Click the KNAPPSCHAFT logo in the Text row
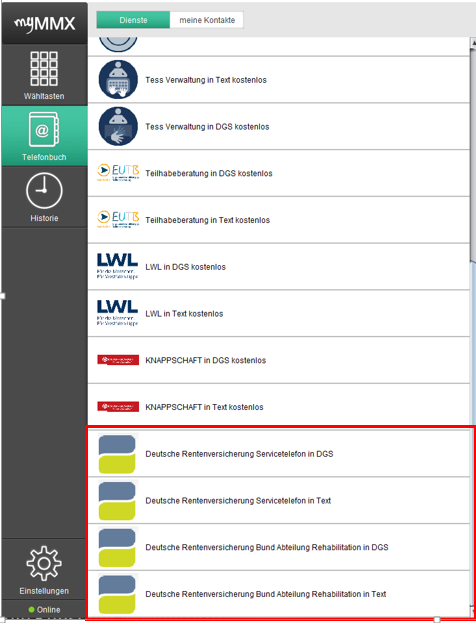 [x=118, y=406]
